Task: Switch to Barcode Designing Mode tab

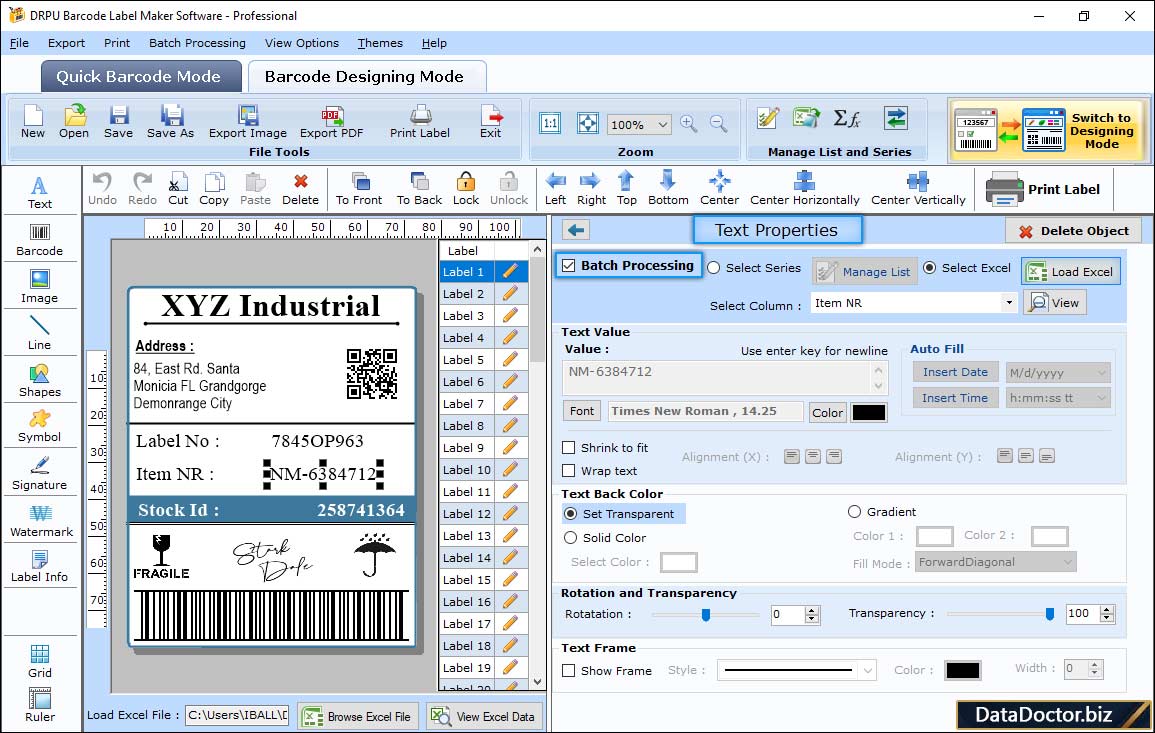Action: pyautogui.click(x=366, y=77)
